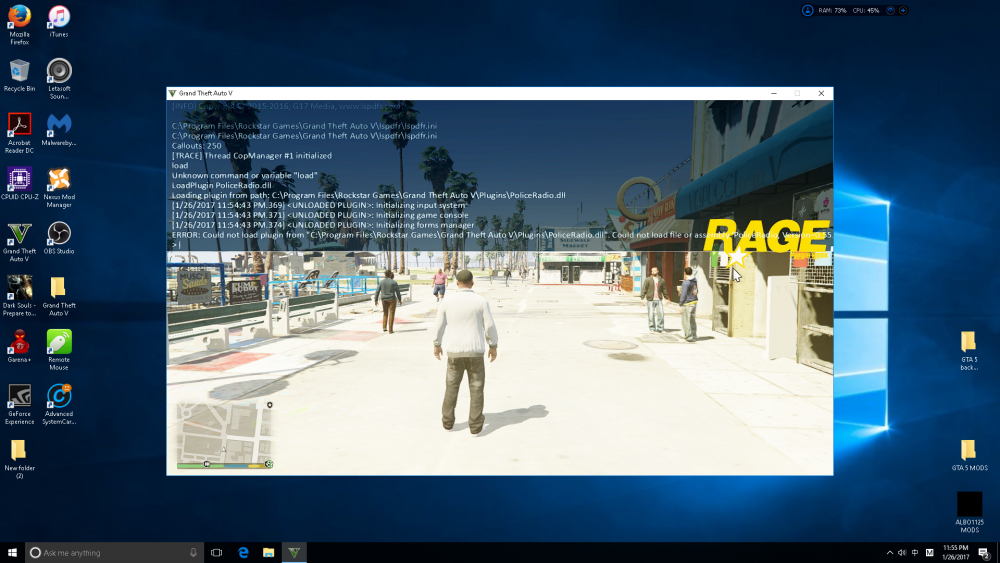This screenshot has height=563, width=1000.
Task: Click the Cortana microphone icon
Action: [x=193, y=553]
